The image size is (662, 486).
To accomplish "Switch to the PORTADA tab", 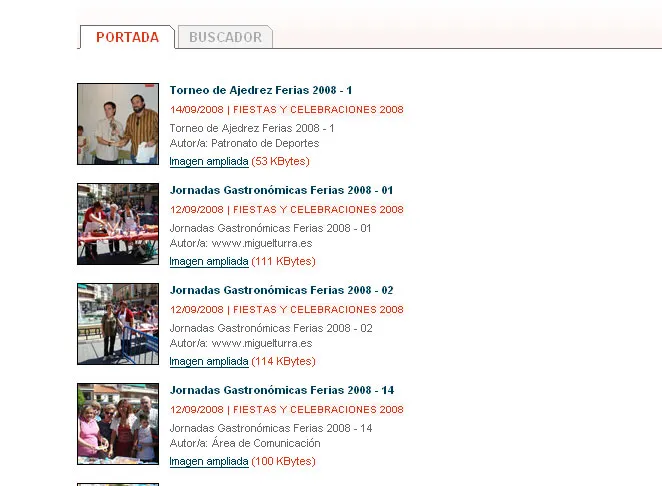I will [x=127, y=37].
